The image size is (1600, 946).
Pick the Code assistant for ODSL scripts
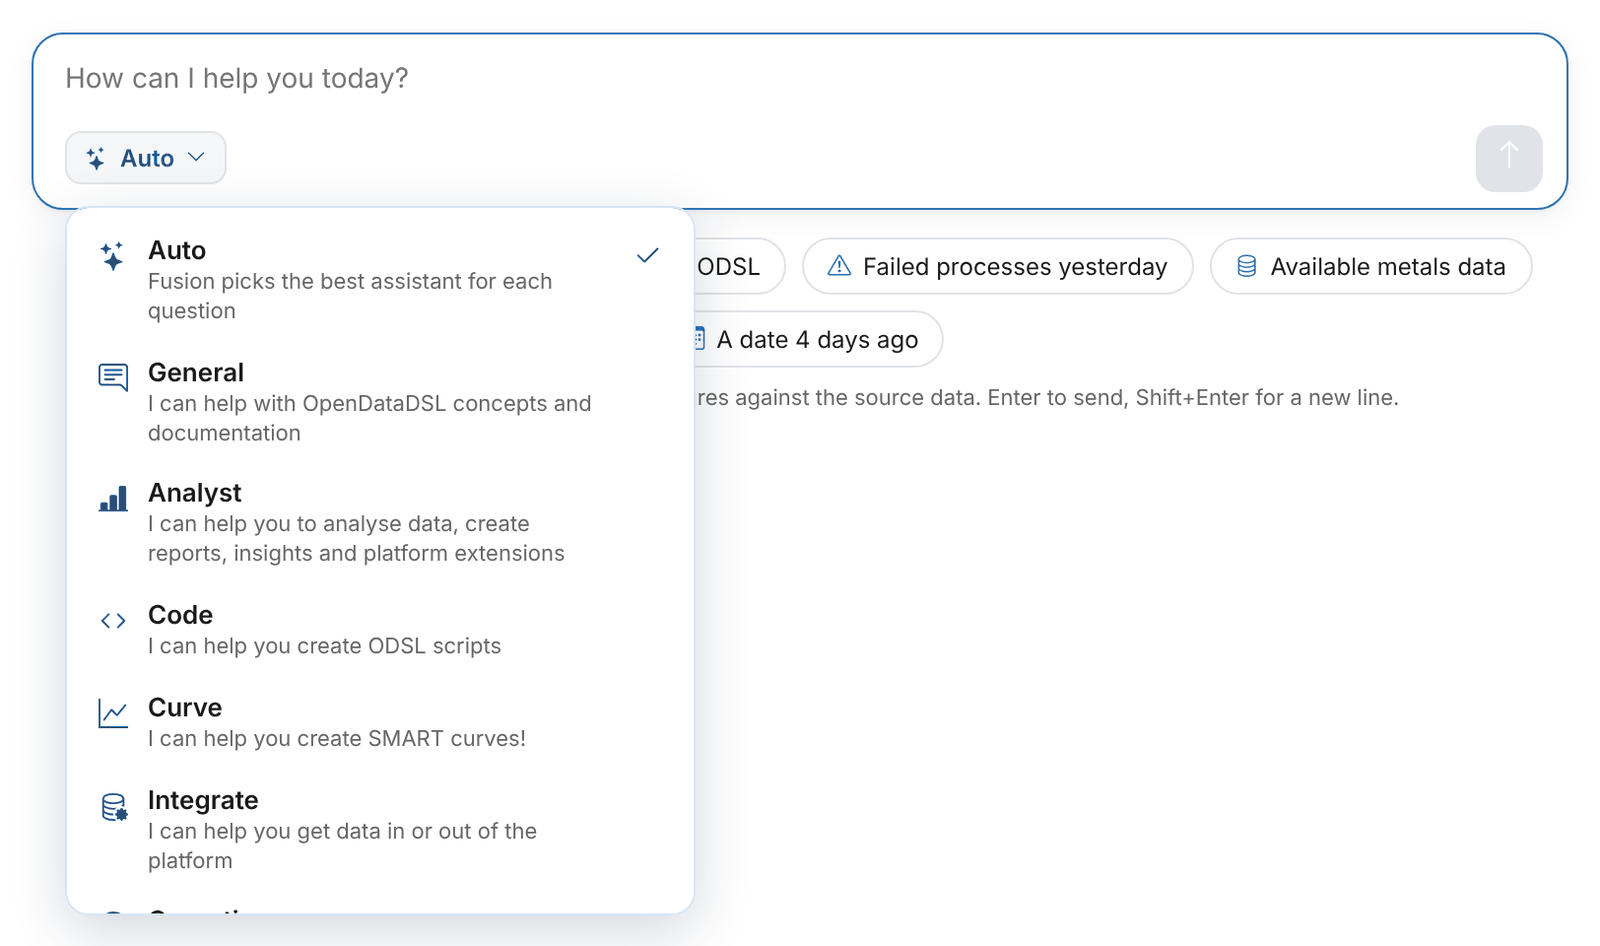click(380, 629)
